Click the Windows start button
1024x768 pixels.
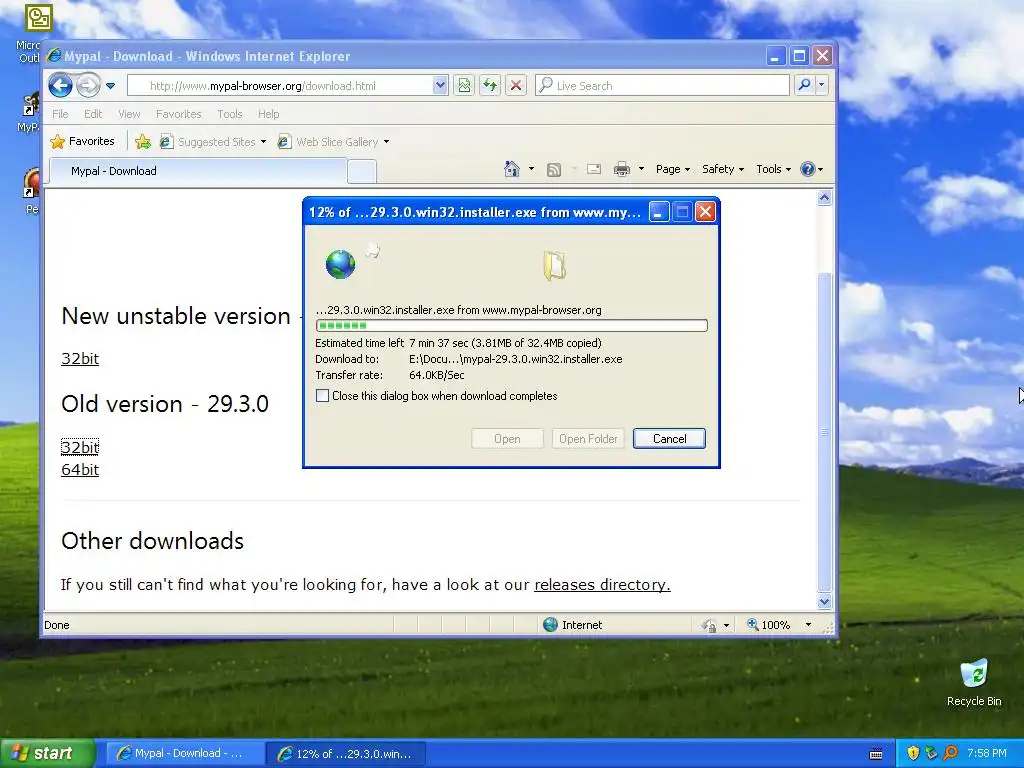coord(48,753)
